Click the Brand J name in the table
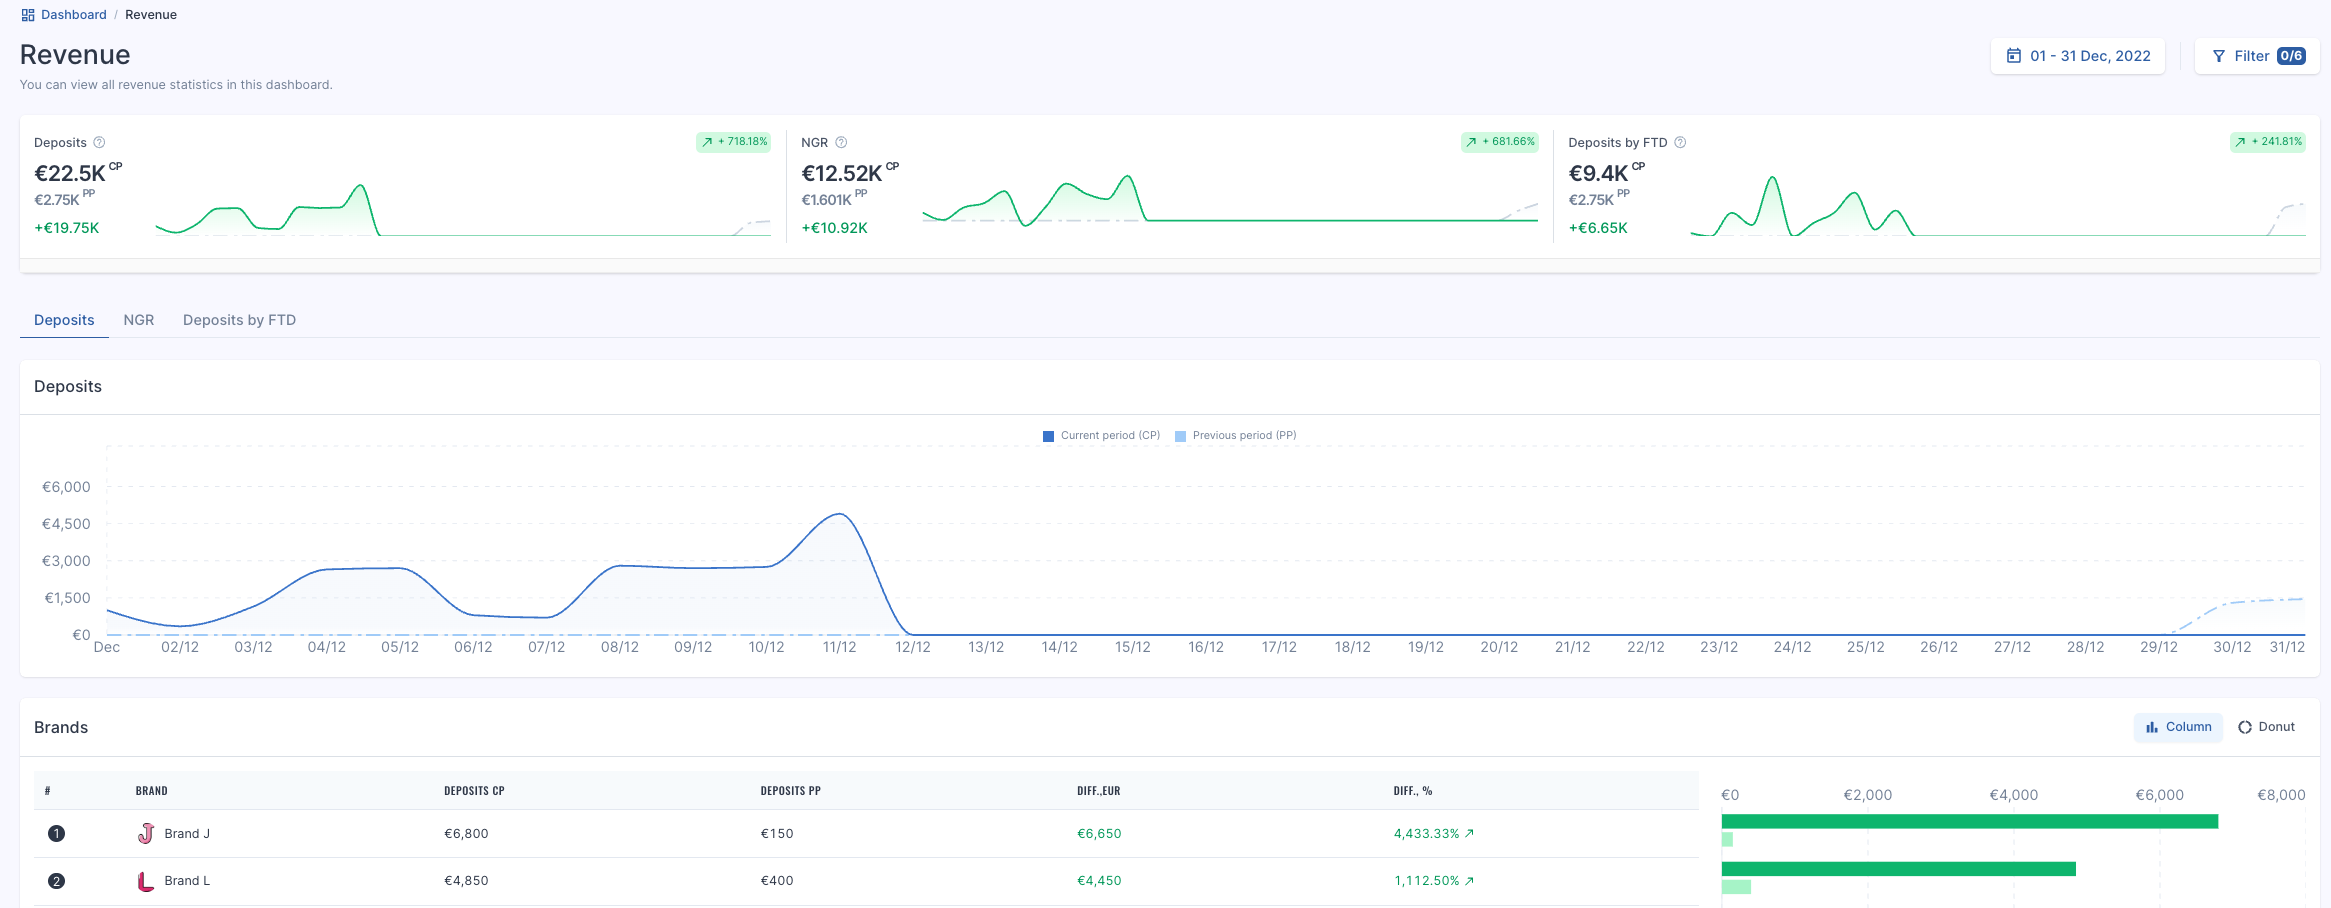The width and height of the screenshot is (2331, 908). [x=187, y=833]
